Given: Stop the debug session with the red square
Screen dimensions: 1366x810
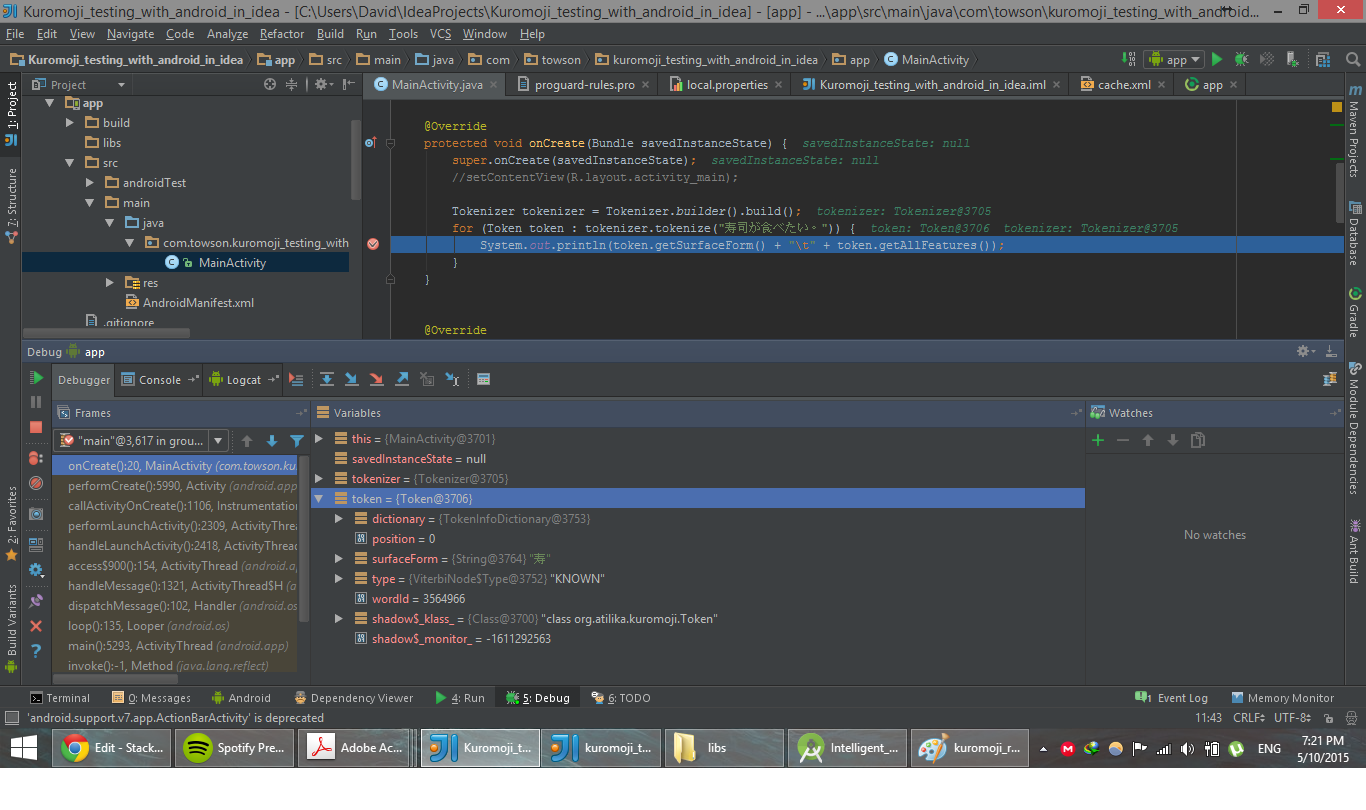Looking at the screenshot, I should pos(36,427).
